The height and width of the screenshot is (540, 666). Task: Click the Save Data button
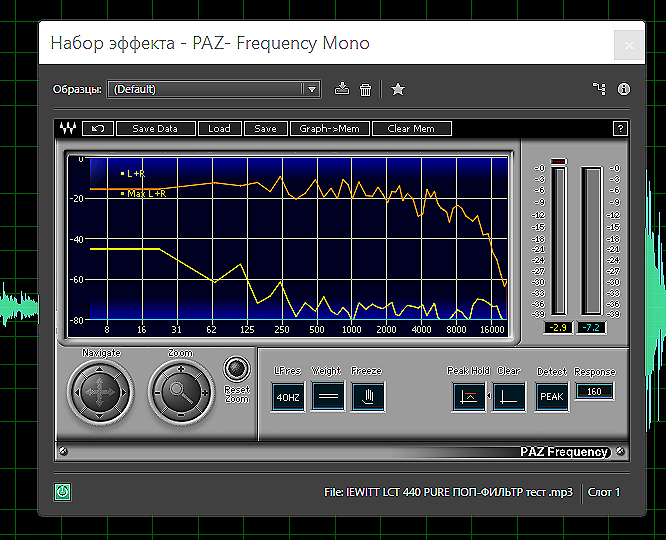point(155,128)
